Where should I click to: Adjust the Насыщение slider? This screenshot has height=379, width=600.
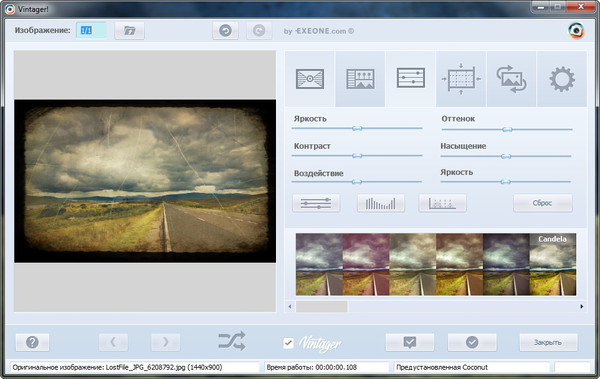click(x=506, y=156)
